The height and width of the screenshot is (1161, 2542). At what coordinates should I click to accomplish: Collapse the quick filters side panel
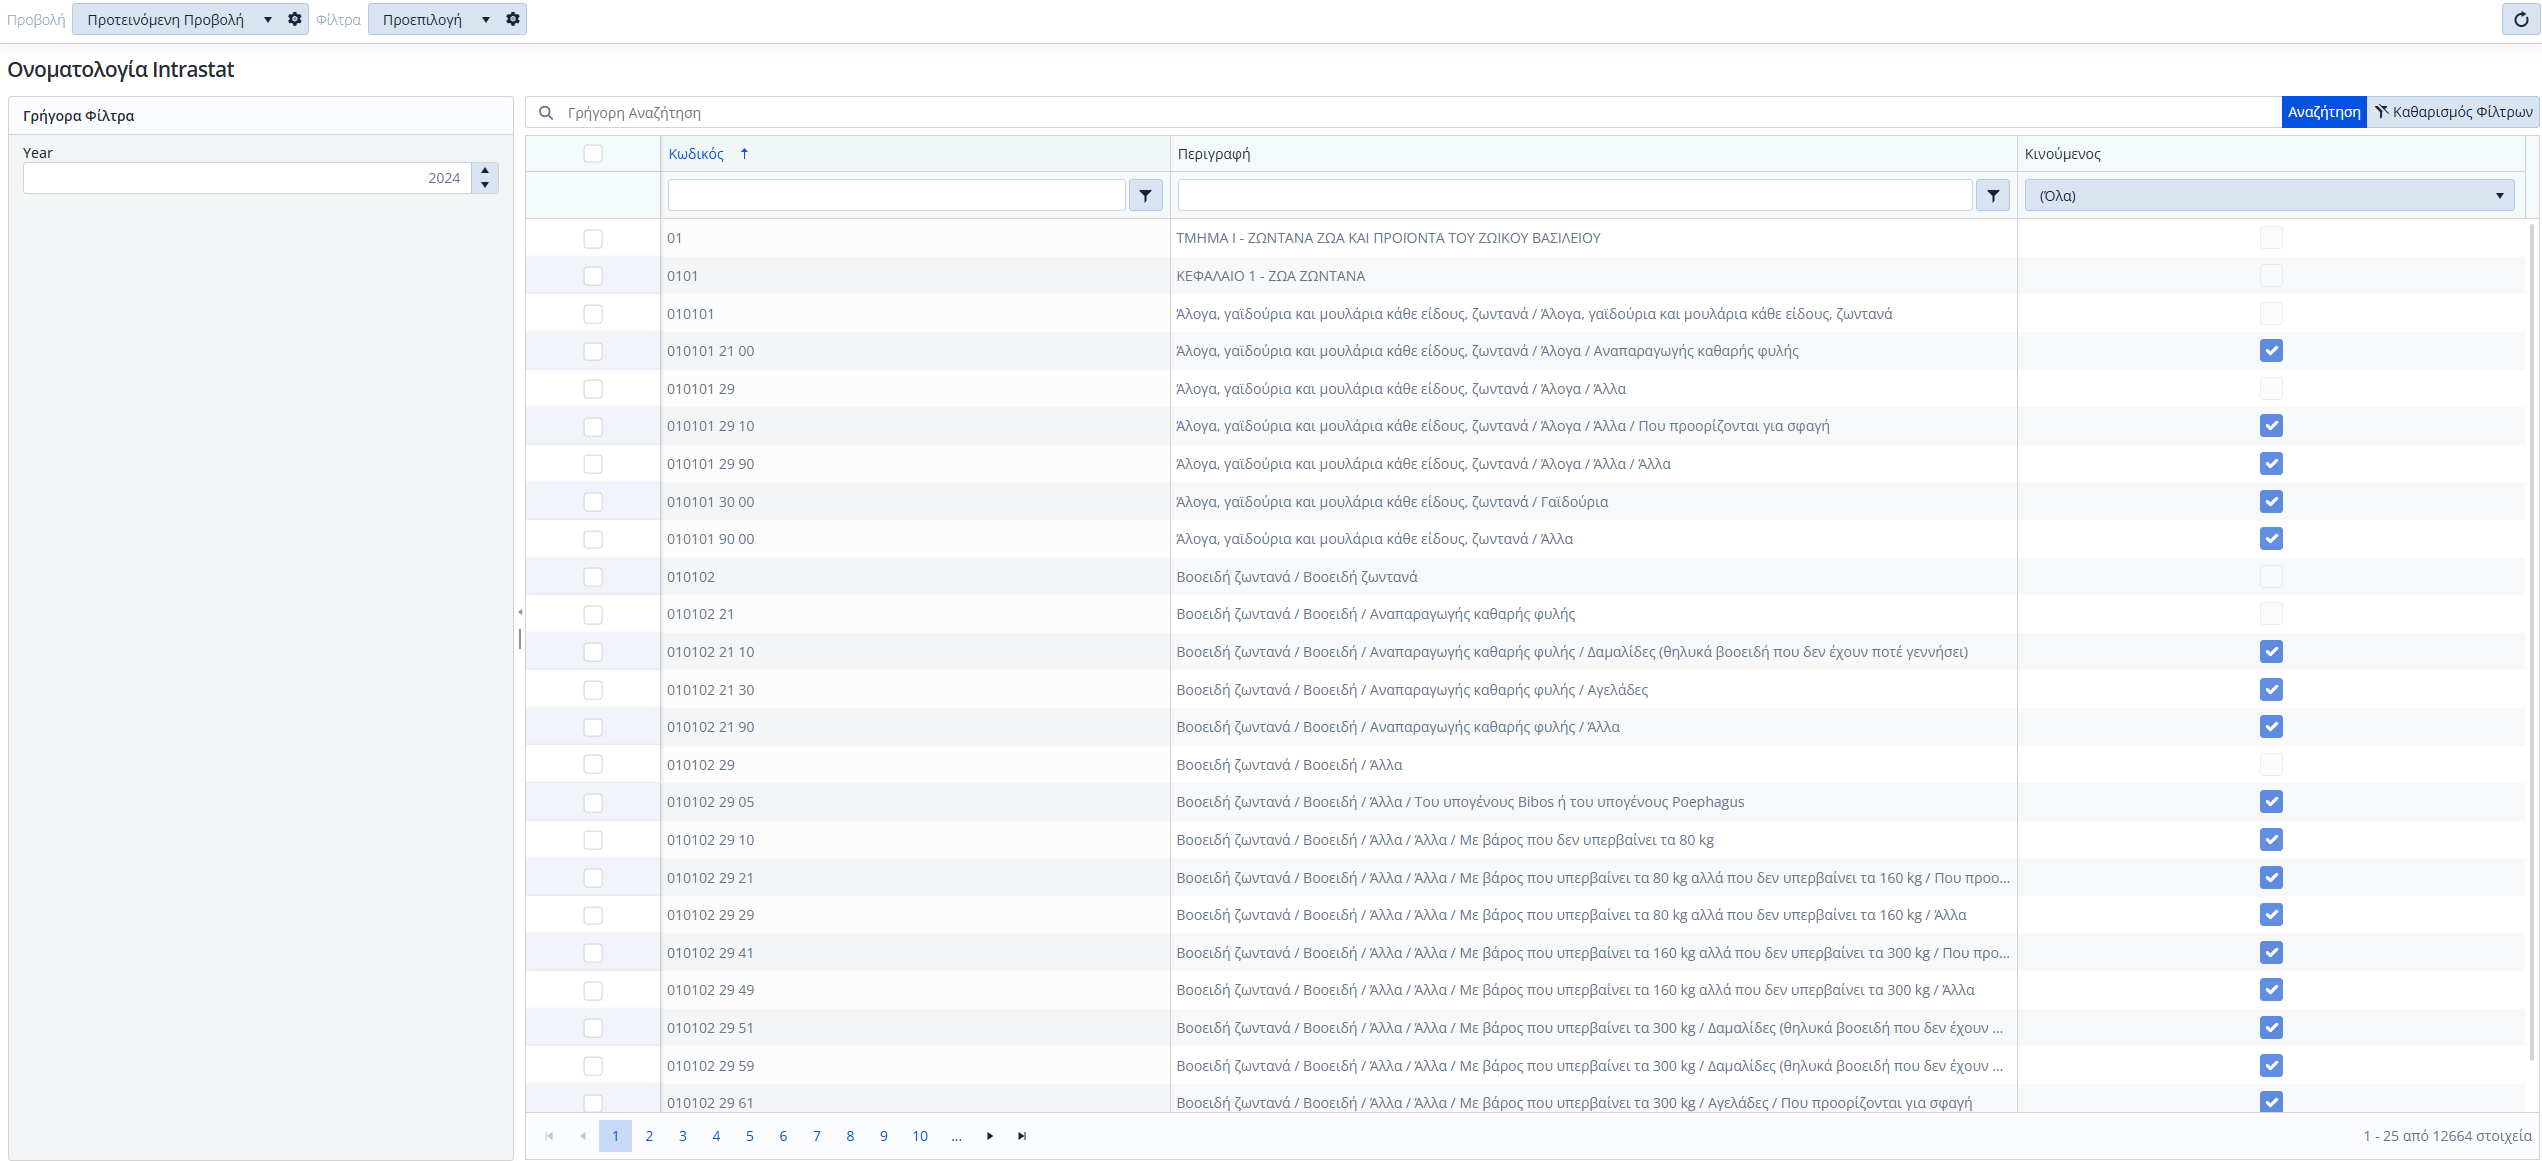click(x=520, y=612)
